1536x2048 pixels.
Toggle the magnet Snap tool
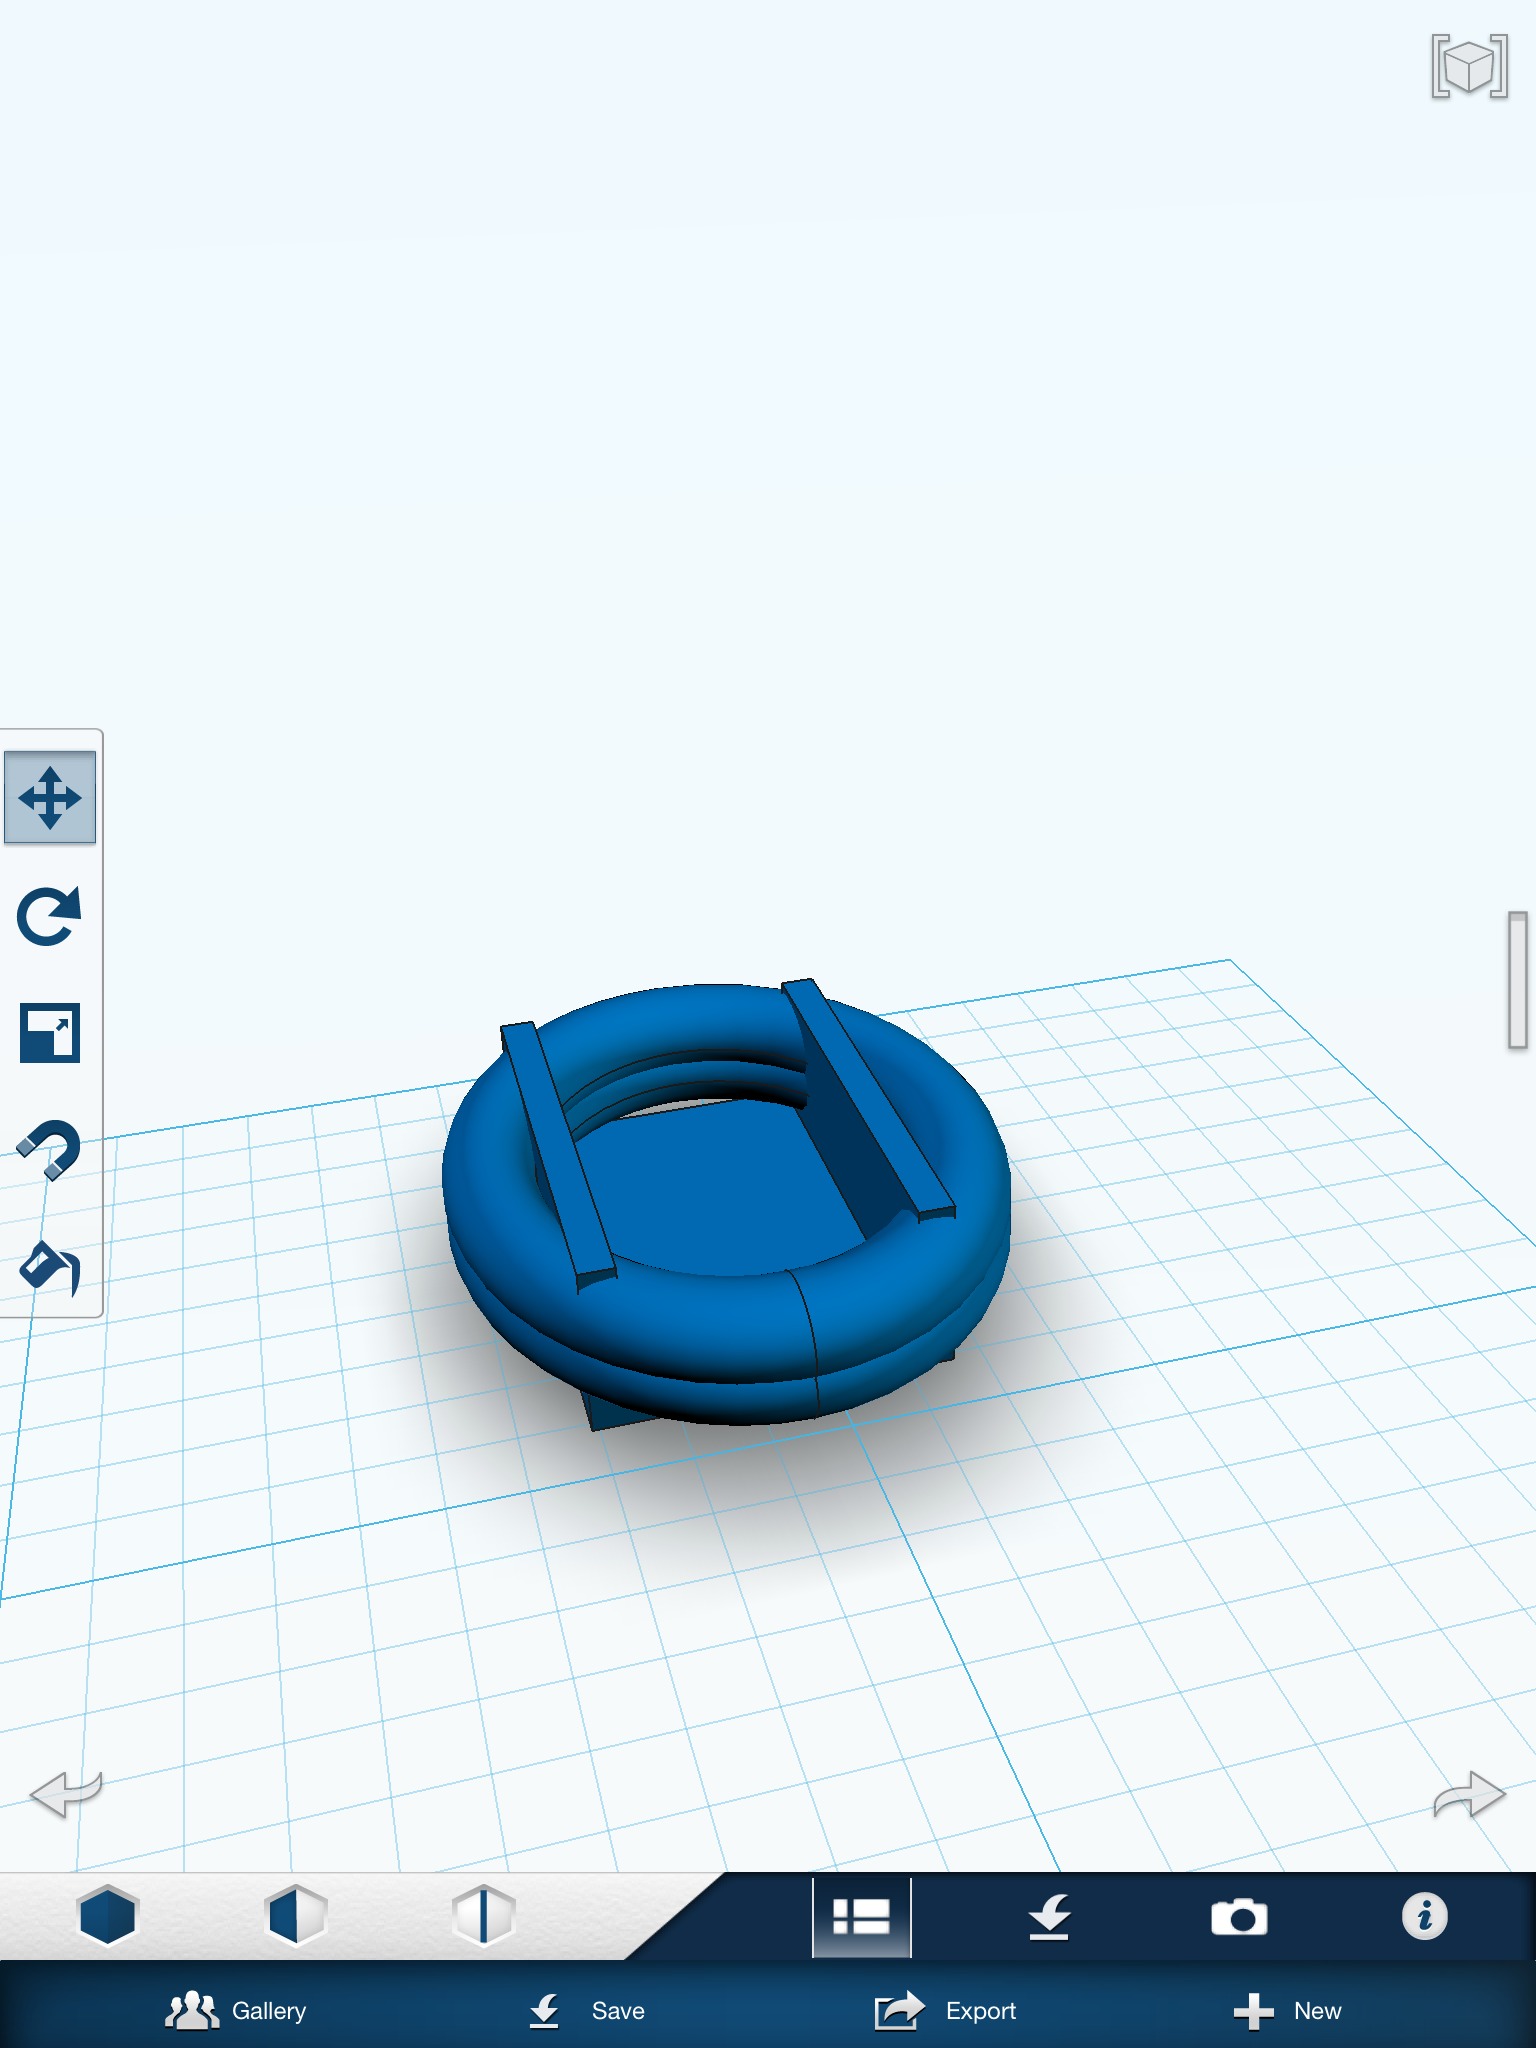coord(50,1150)
